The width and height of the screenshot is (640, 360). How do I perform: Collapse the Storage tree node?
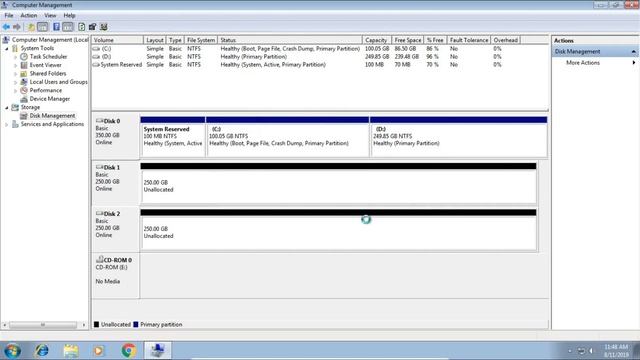click(x=7, y=107)
